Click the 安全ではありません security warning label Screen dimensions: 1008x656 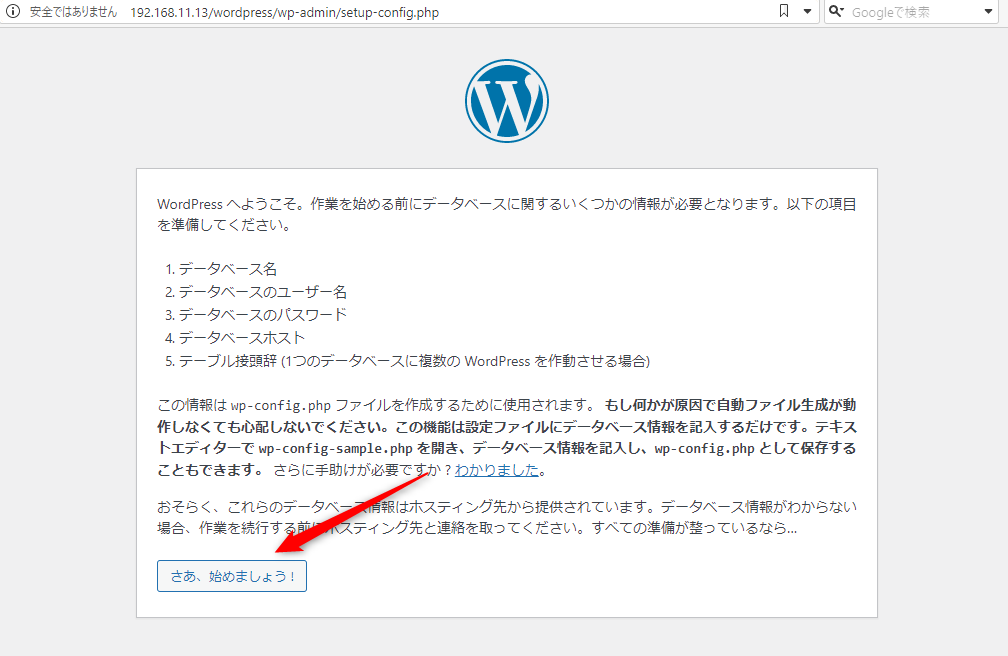tap(73, 13)
